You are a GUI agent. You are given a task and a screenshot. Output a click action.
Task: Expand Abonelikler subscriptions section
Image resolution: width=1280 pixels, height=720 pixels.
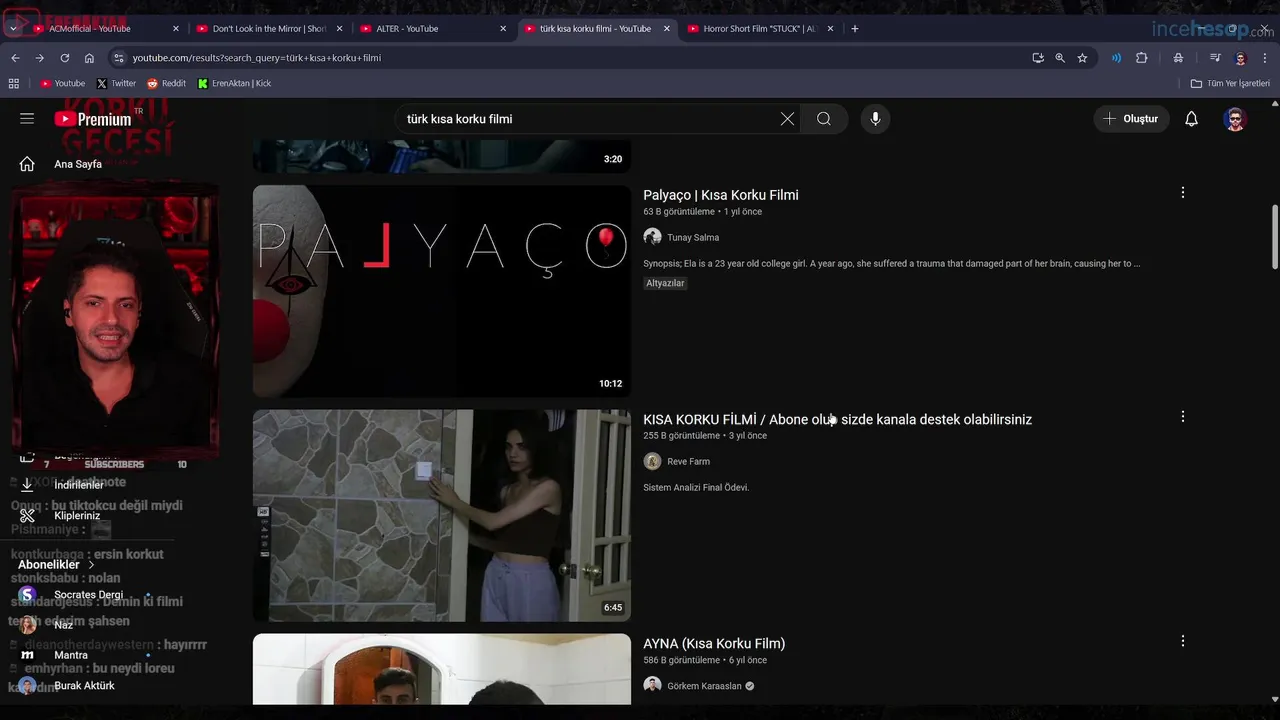click(56, 565)
